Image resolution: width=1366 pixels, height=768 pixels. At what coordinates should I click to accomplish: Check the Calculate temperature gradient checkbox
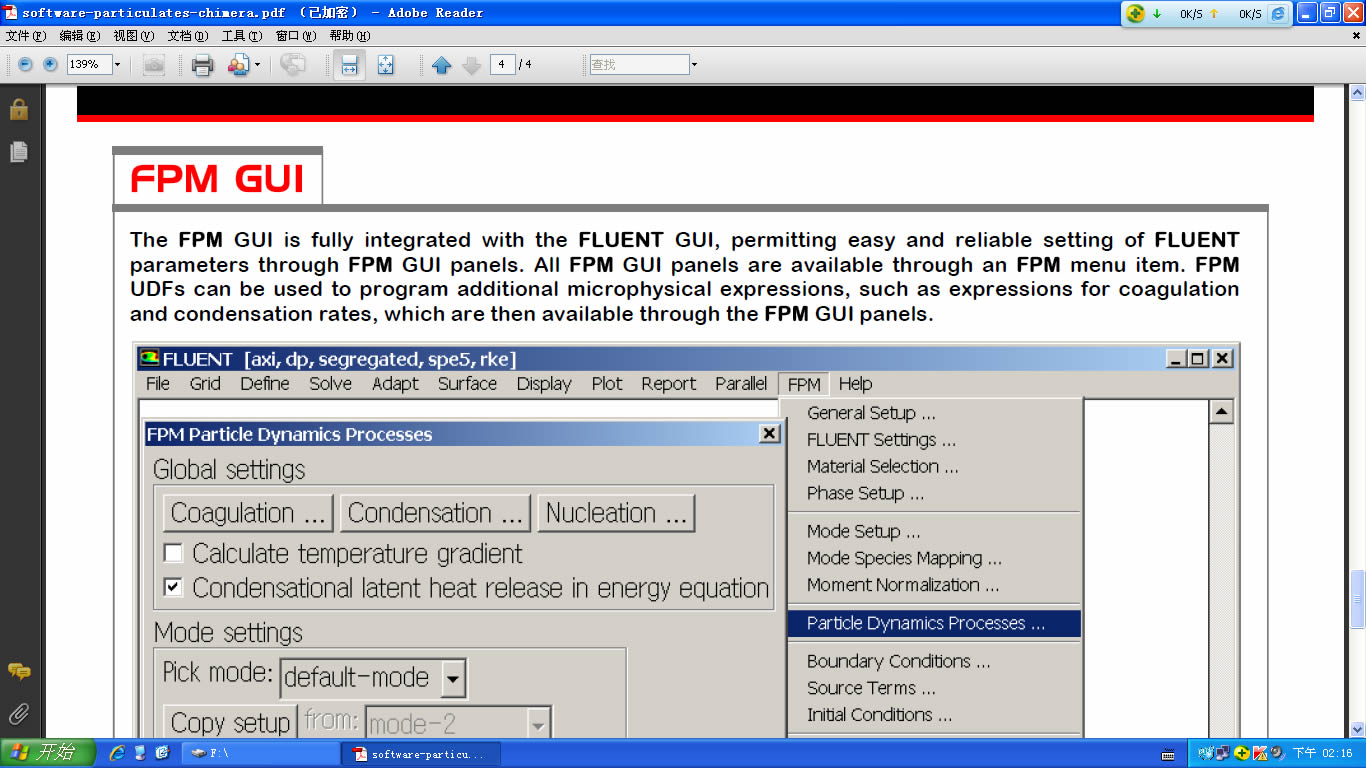pyautogui.click(x=173, y=553)
